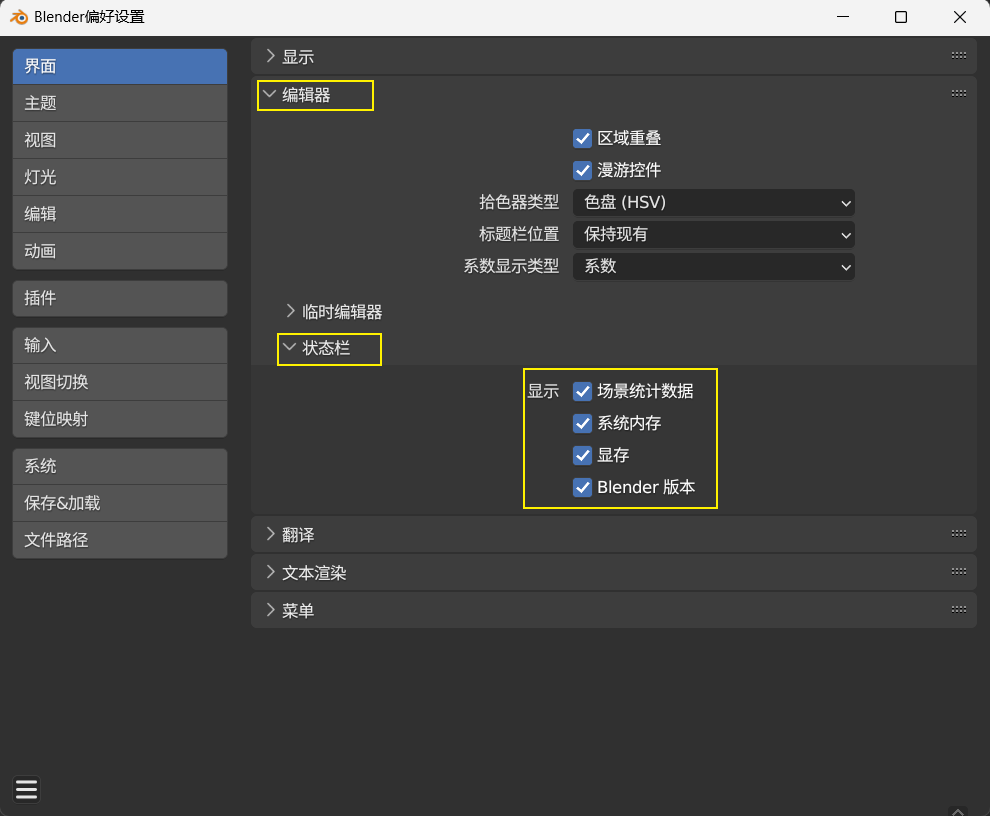Go to 动画 tab

pos(120,251)
